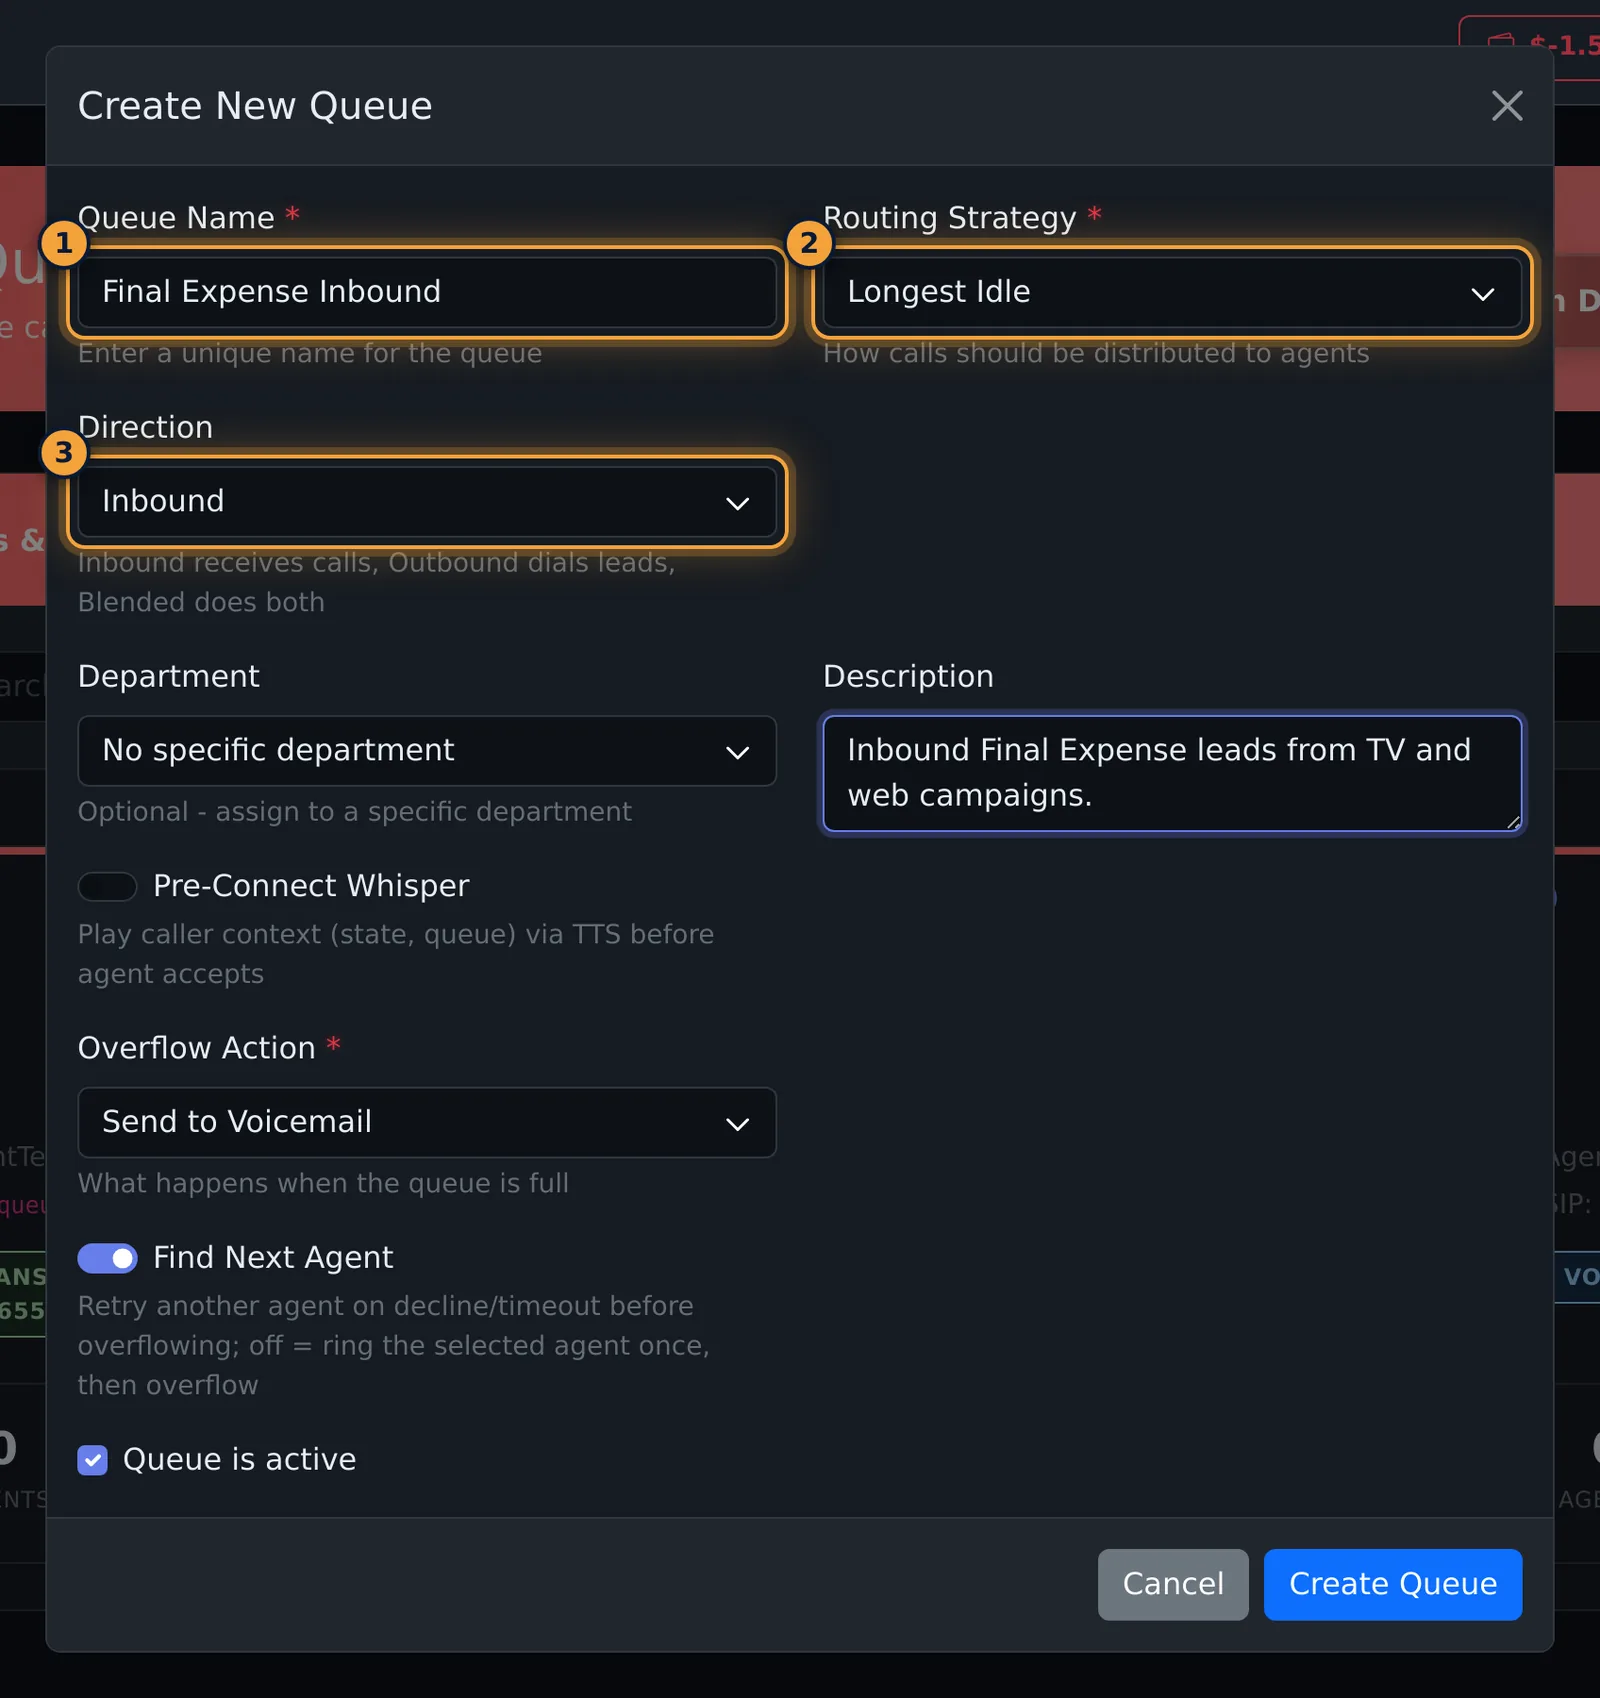
Task: Click the 'What happens when the queue is full' hint
Action: click(x=323, y=1184)
